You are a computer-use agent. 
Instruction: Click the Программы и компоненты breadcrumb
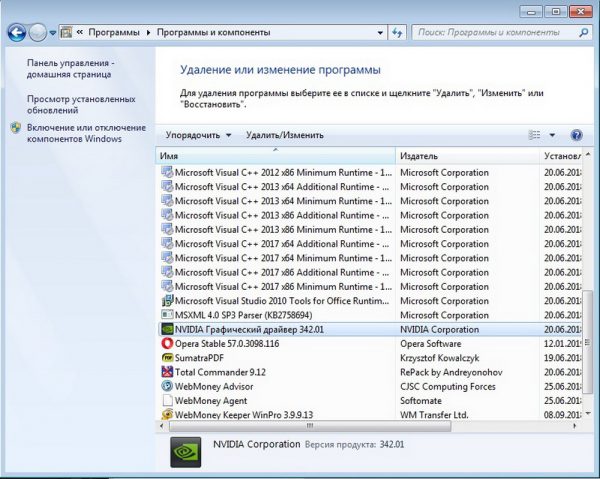click(214, 33)
